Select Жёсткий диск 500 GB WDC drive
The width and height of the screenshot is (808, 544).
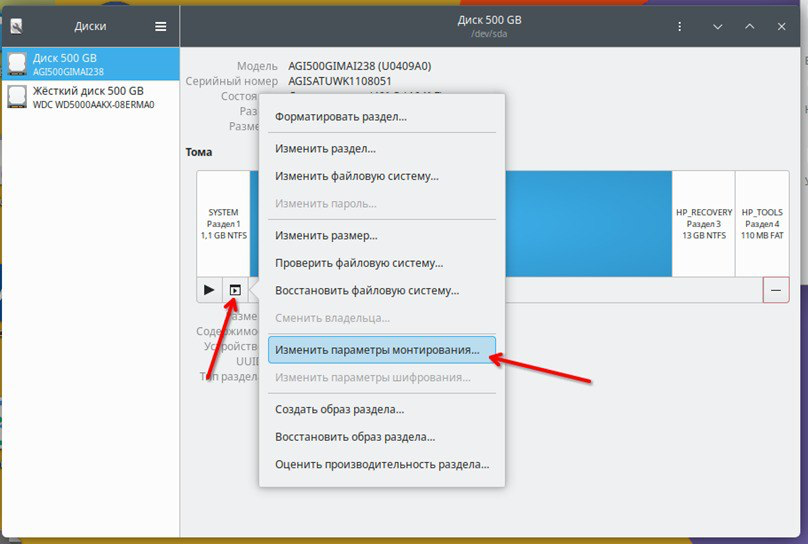tap(91, 97)
